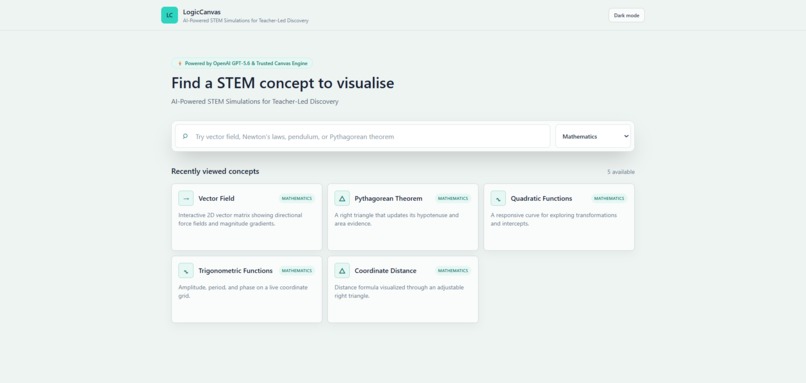Click Mathematics tag on Coordinate Distance card

[x=453, y=270]
